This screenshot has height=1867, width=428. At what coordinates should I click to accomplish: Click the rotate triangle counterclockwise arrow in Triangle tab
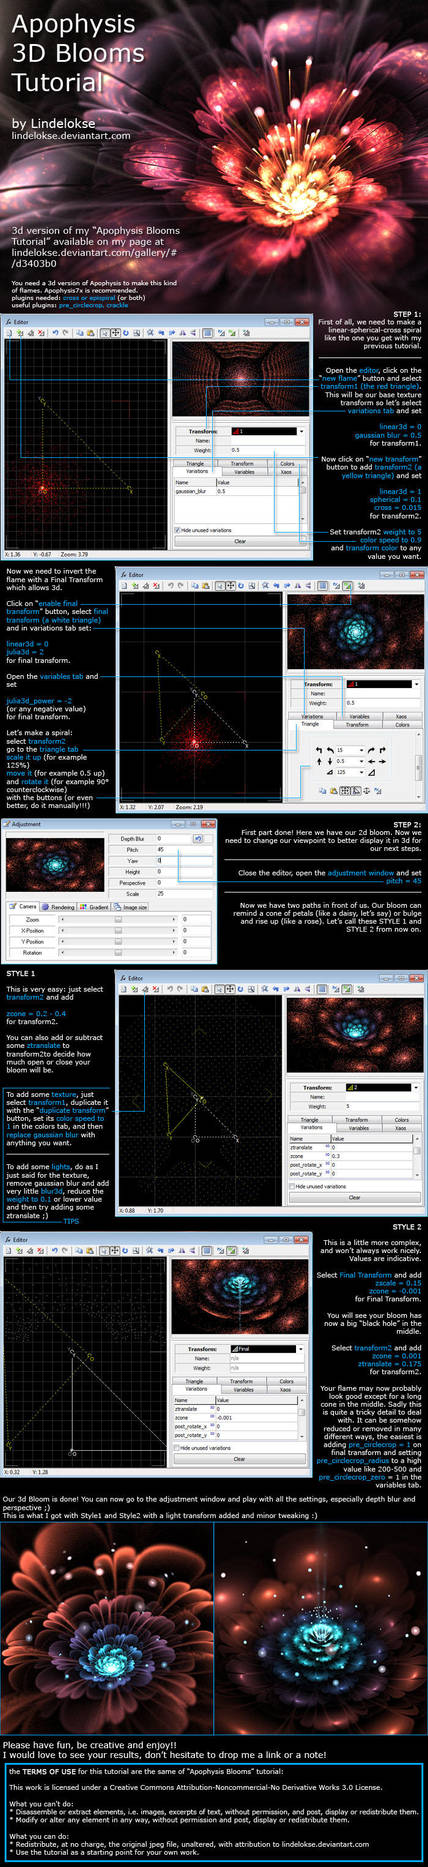coord(330,750)
